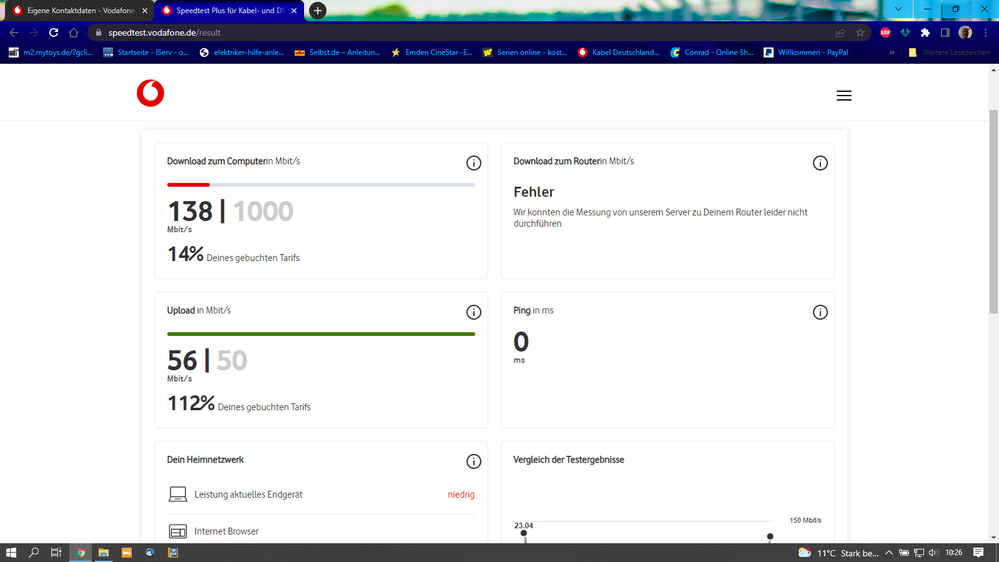Open Windows taskbar search
Viewport: 999px width, 562px height.
pos(34,552)
